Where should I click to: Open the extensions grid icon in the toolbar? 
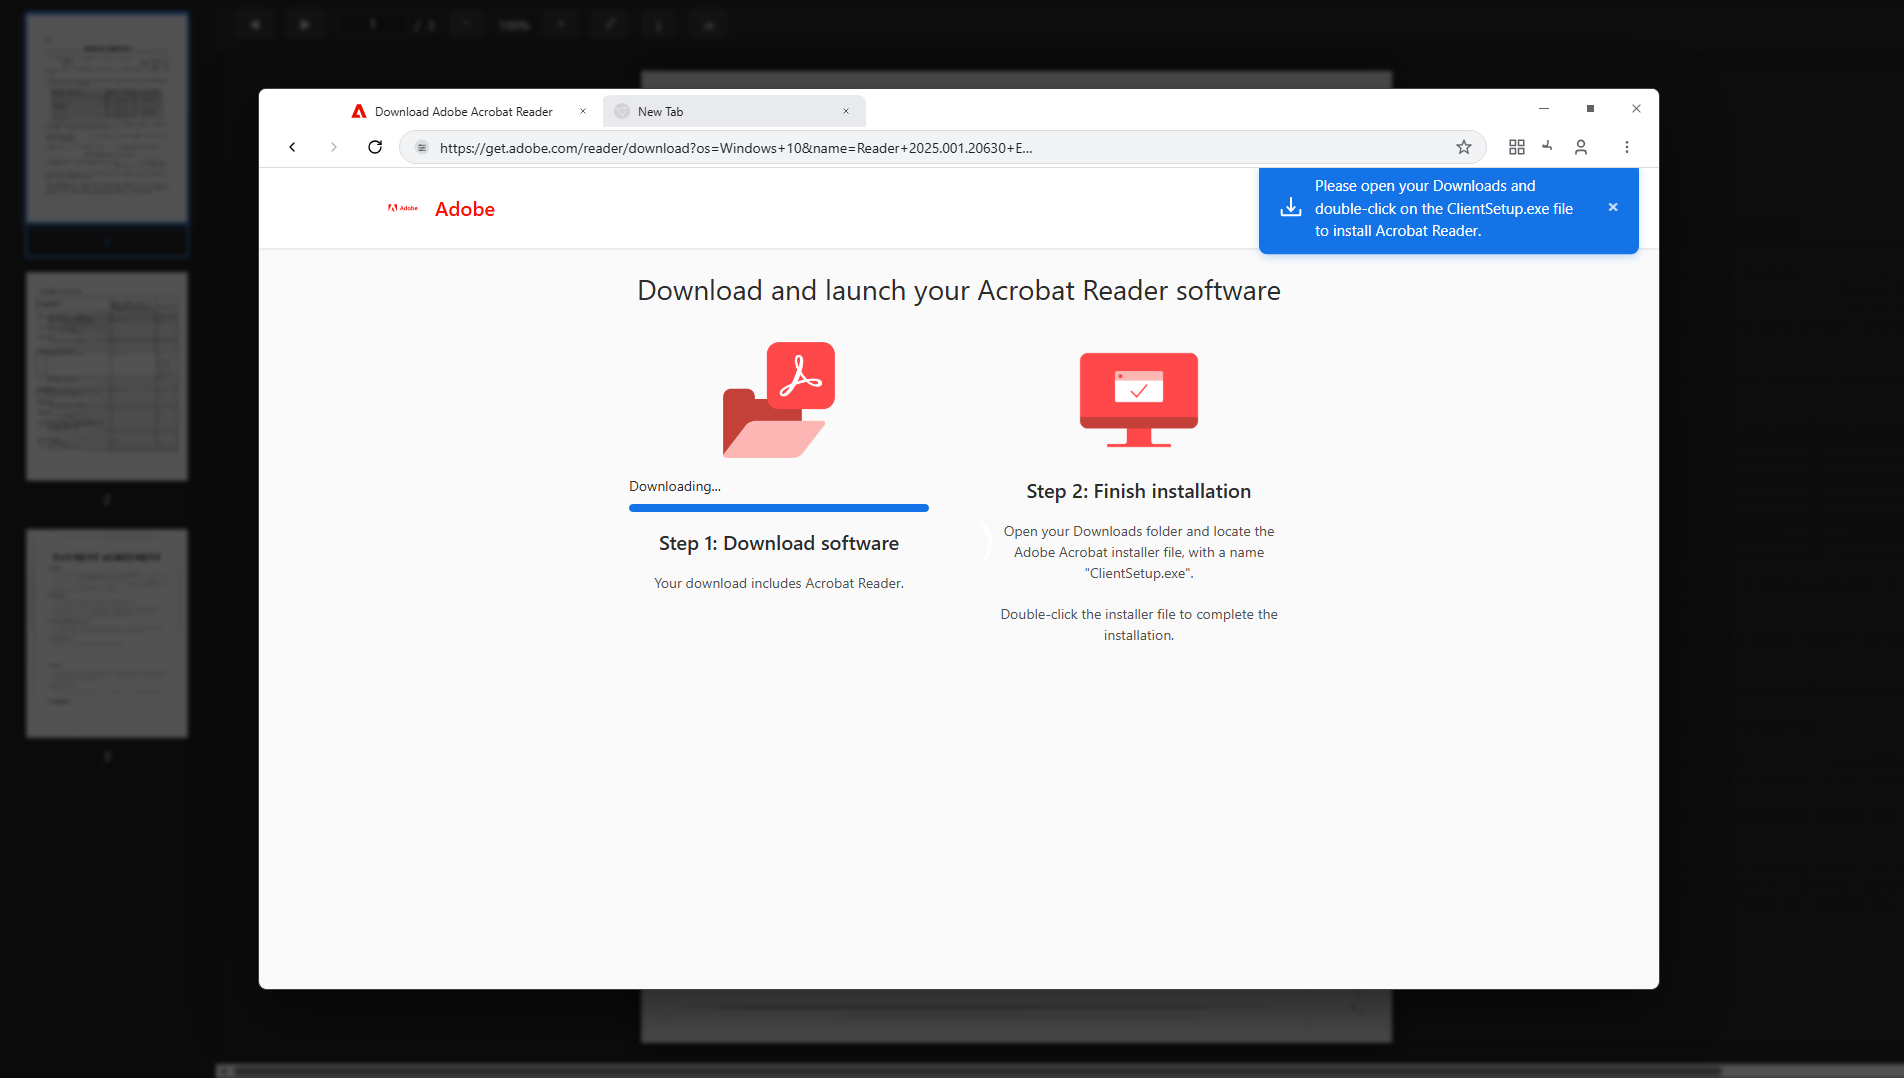point(1517,147)
